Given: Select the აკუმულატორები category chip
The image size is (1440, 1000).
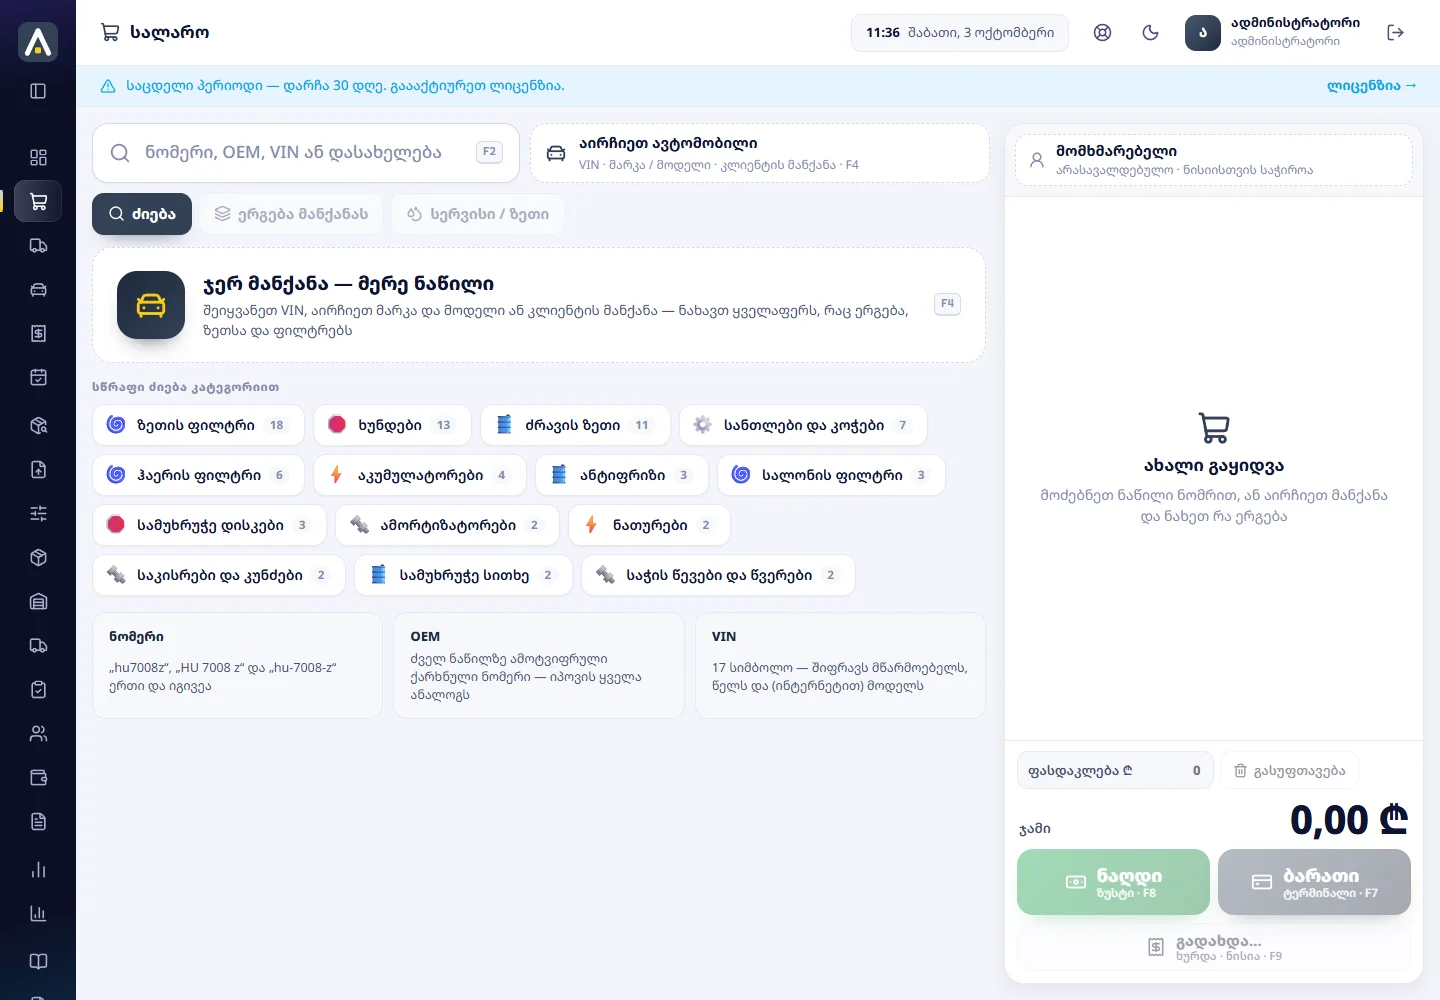Looking at the screenshot, I should 420,475.
